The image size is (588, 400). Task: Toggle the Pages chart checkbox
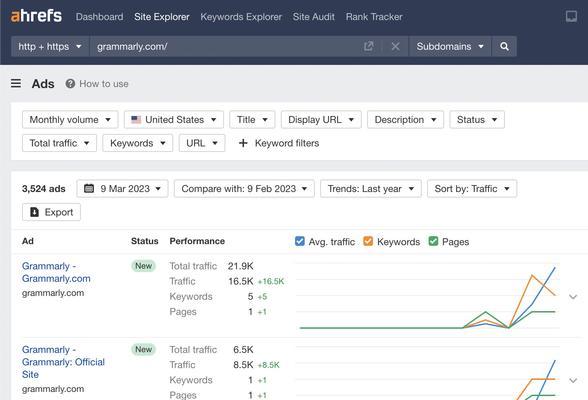coord(433,241)
